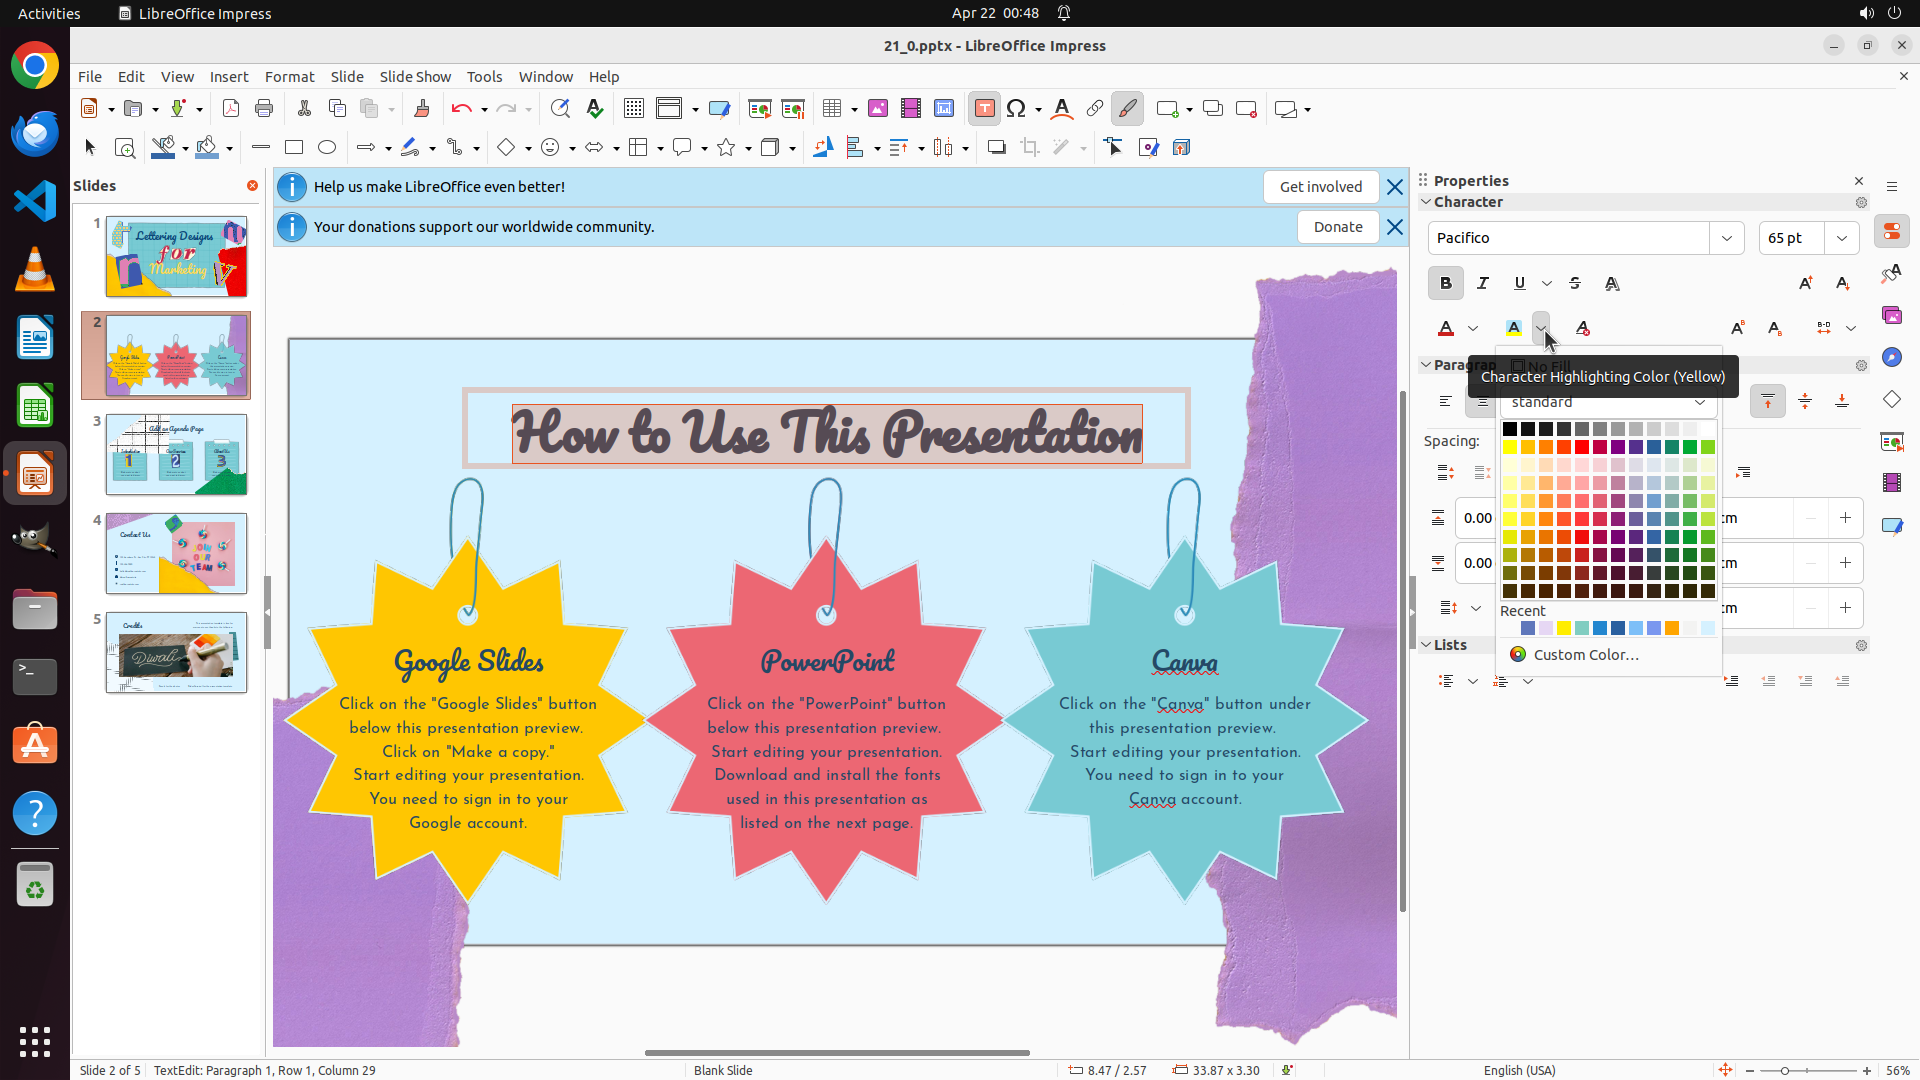Viewport: 1920px width, 1080px height.
Task: Toggle Bold formatting in Character panel
Action: point(1446,284)
